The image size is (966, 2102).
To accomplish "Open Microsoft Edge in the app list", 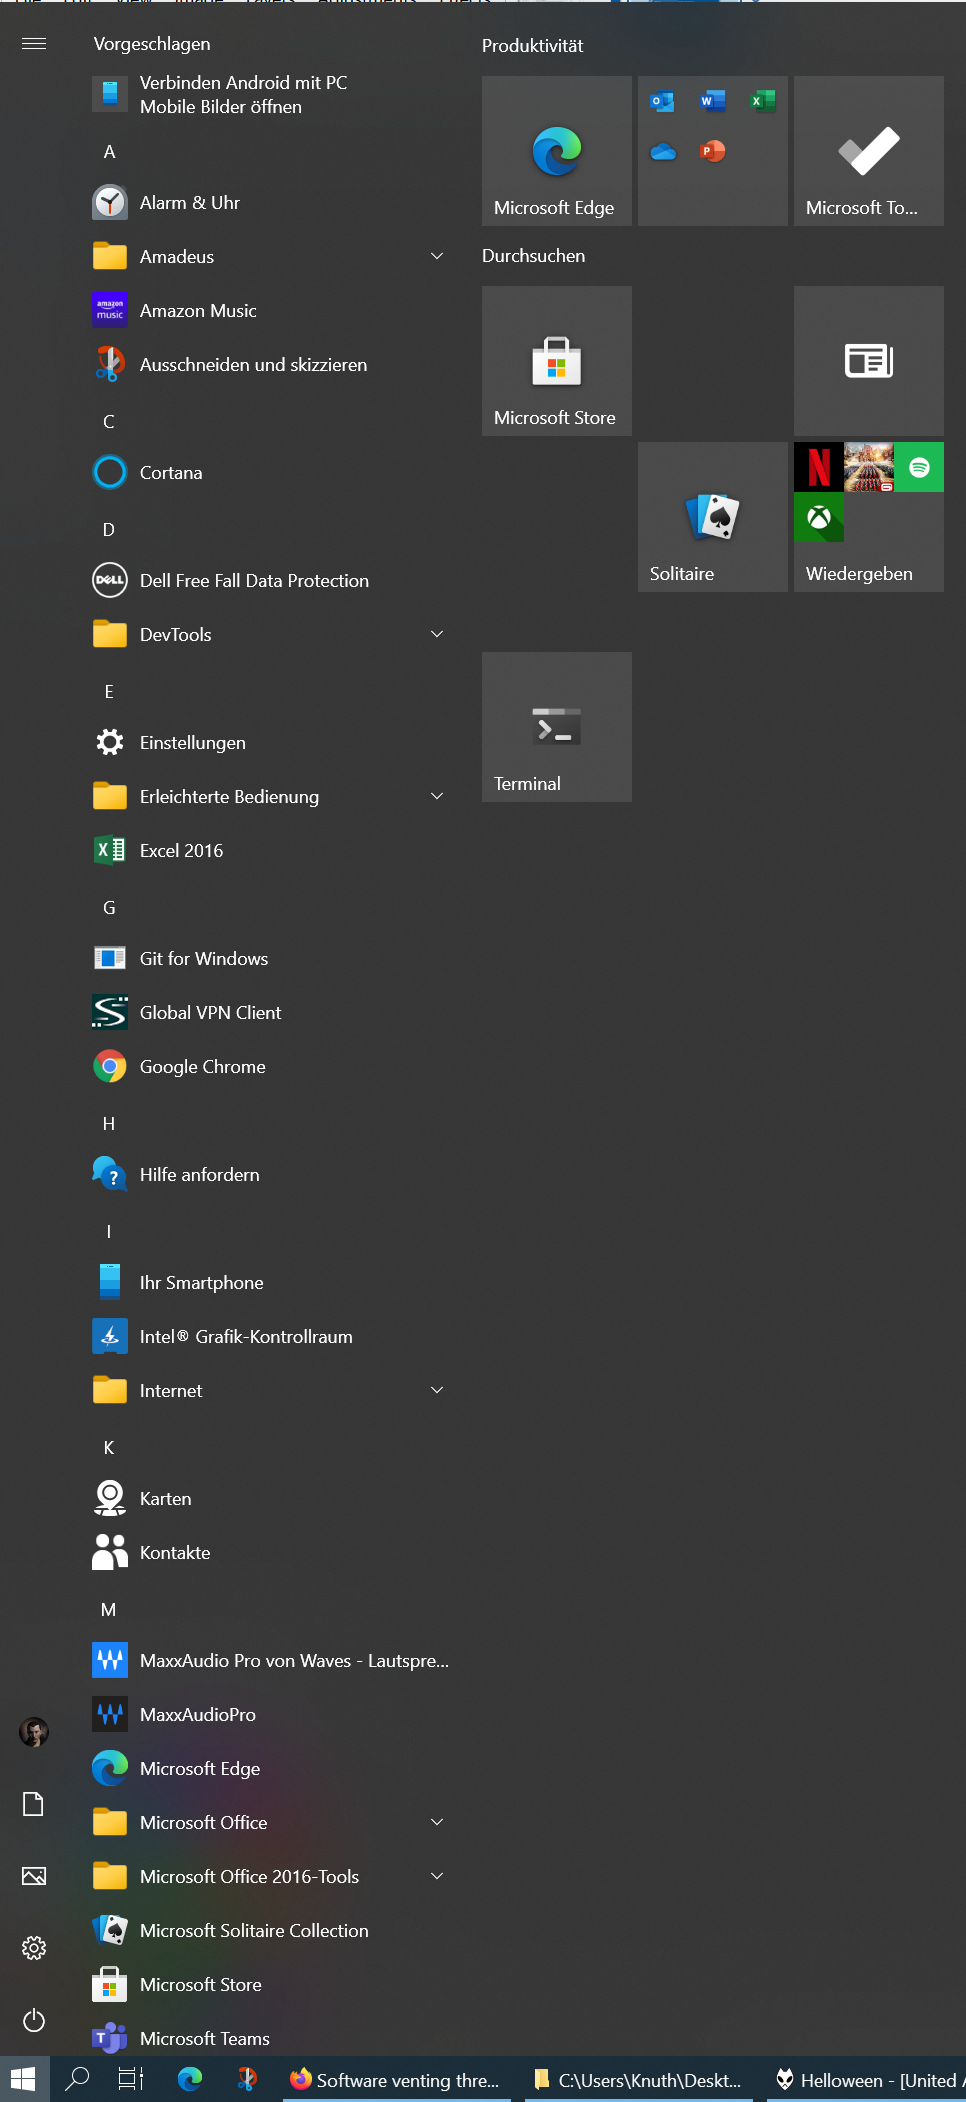I will click(270, 1769).
